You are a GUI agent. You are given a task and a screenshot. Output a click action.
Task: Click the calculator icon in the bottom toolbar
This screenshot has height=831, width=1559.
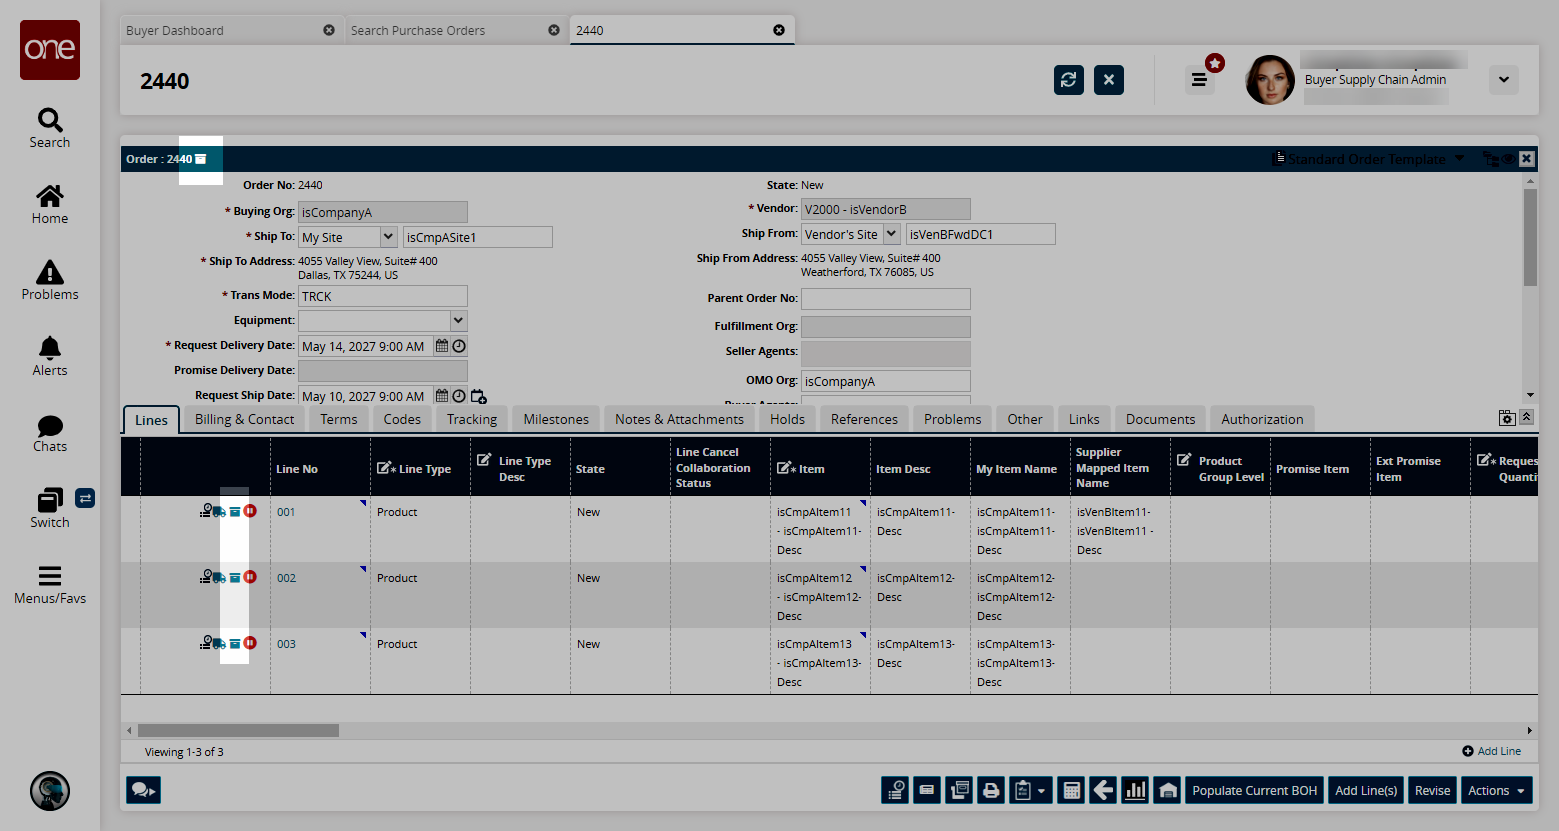point(1071,790)
